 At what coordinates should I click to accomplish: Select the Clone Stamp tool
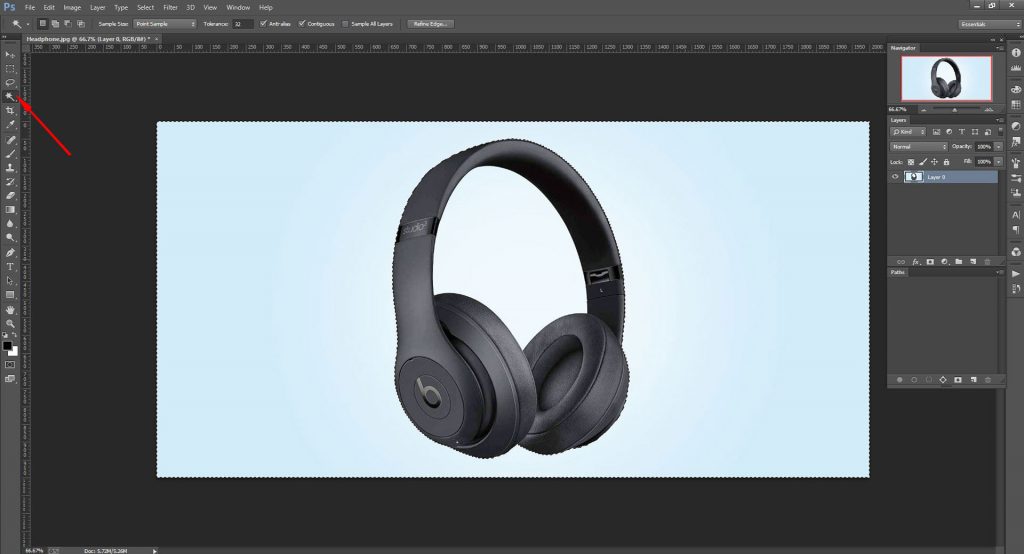(10, 167)
